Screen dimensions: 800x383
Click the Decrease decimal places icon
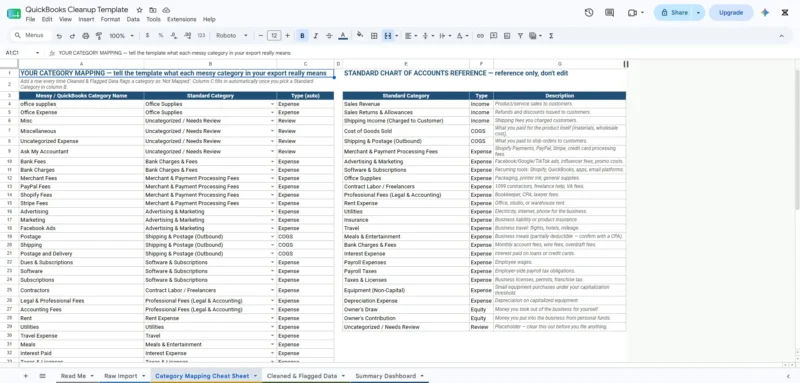pos(174,36)
